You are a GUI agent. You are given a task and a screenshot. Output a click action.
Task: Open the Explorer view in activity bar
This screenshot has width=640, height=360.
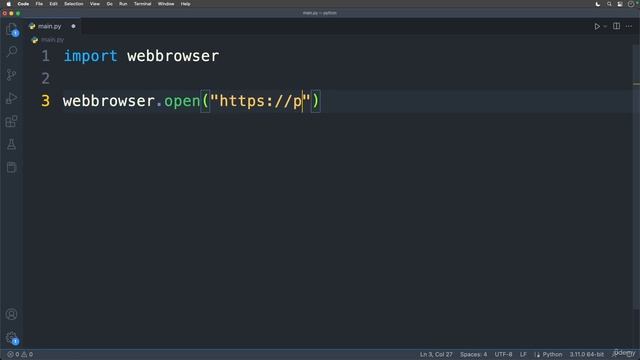click(11, 29)
